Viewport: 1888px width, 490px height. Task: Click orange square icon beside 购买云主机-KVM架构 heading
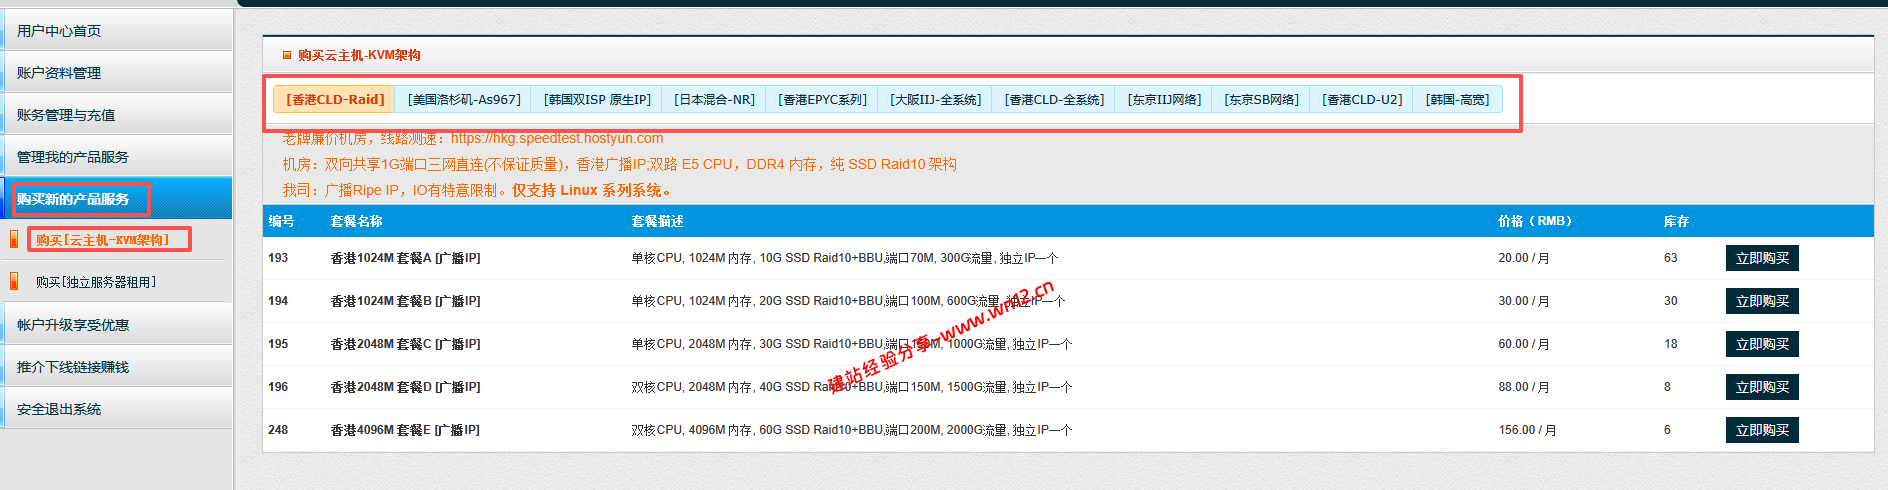click(x=287, y=55)
